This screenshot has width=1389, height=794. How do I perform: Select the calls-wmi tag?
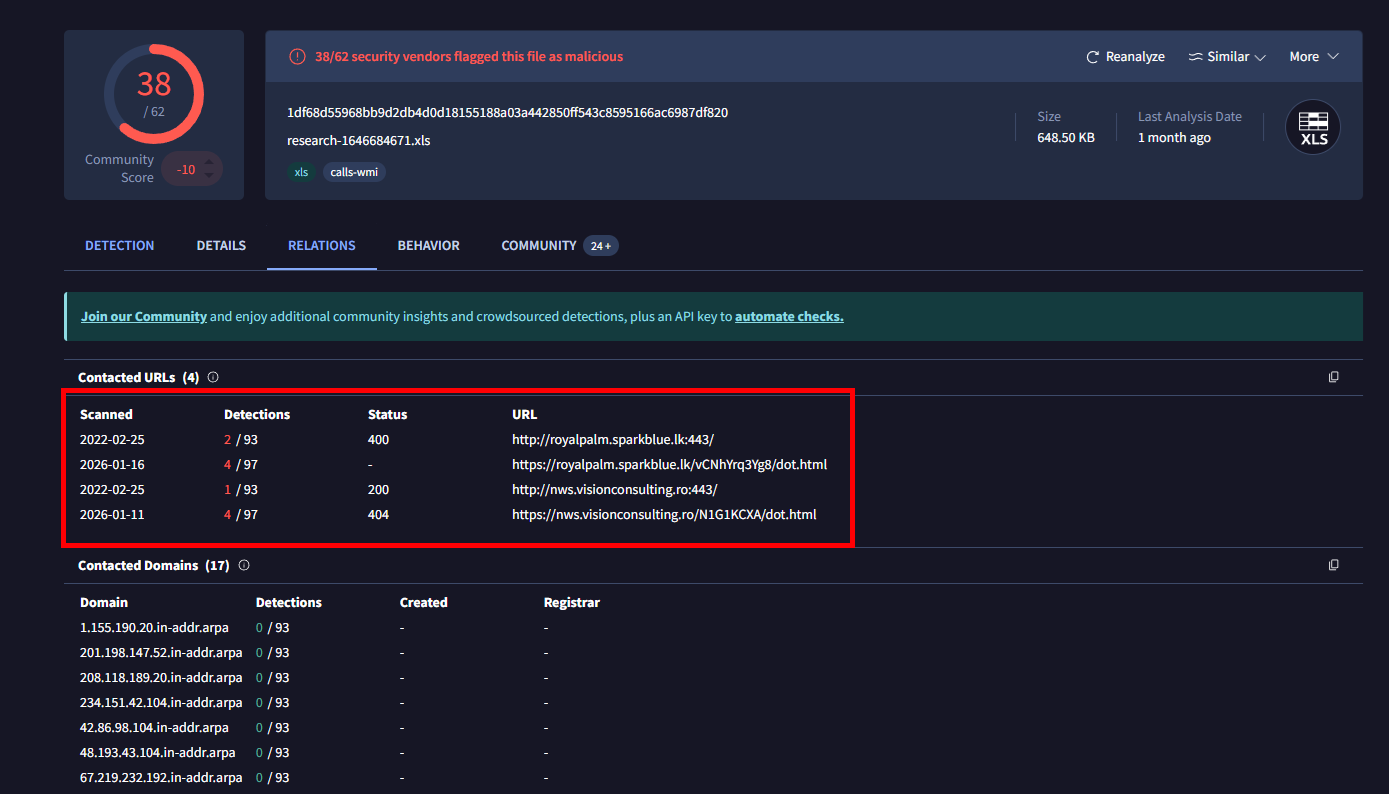(x=354, y=172)
